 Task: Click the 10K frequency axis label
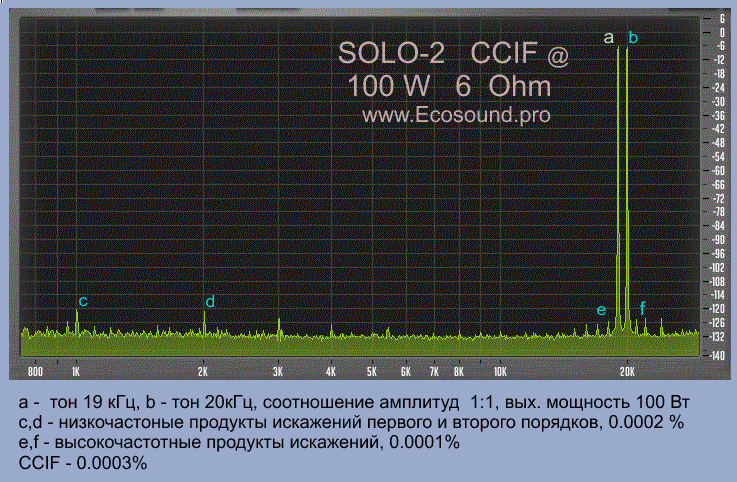click(x=500, y=372)
